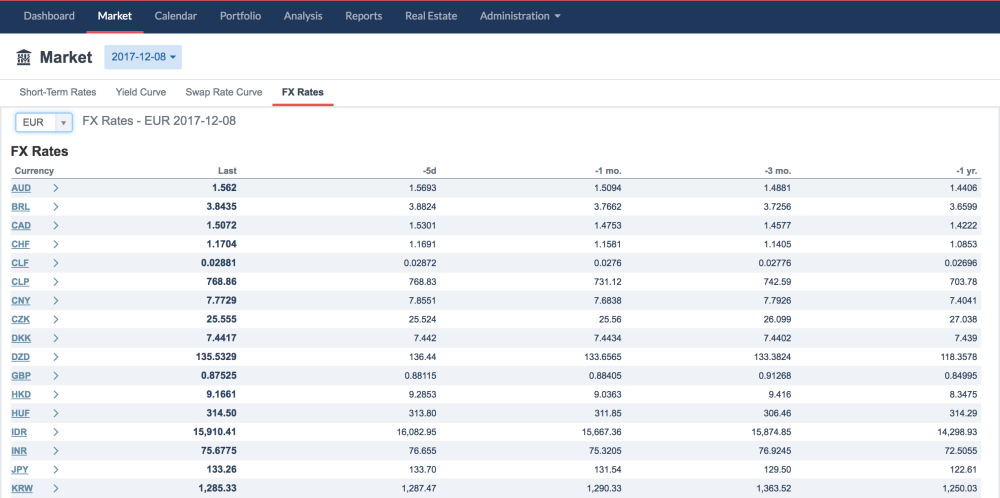The width and height of the screenshot is (1000, 498).
Task: Open the BRL currency link
Action: click(20, 207)
